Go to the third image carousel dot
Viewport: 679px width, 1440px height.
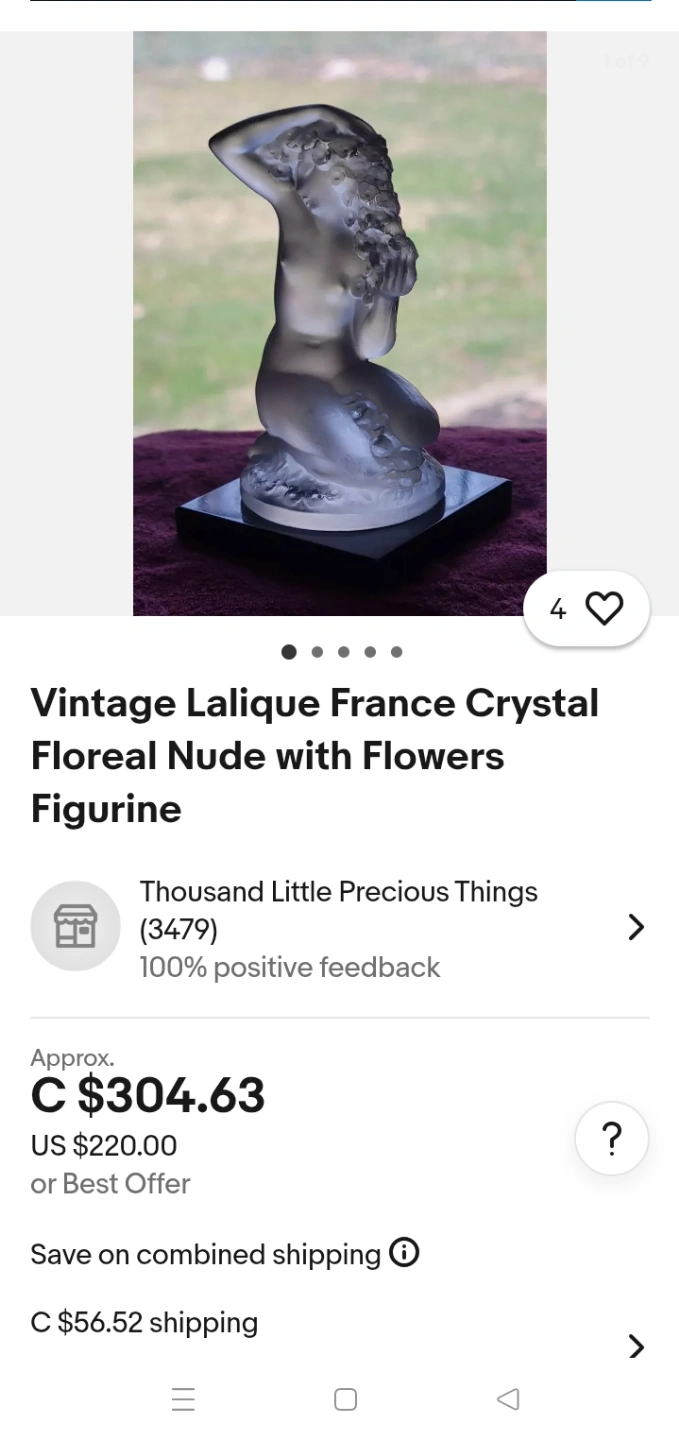(x=344, y=652)
